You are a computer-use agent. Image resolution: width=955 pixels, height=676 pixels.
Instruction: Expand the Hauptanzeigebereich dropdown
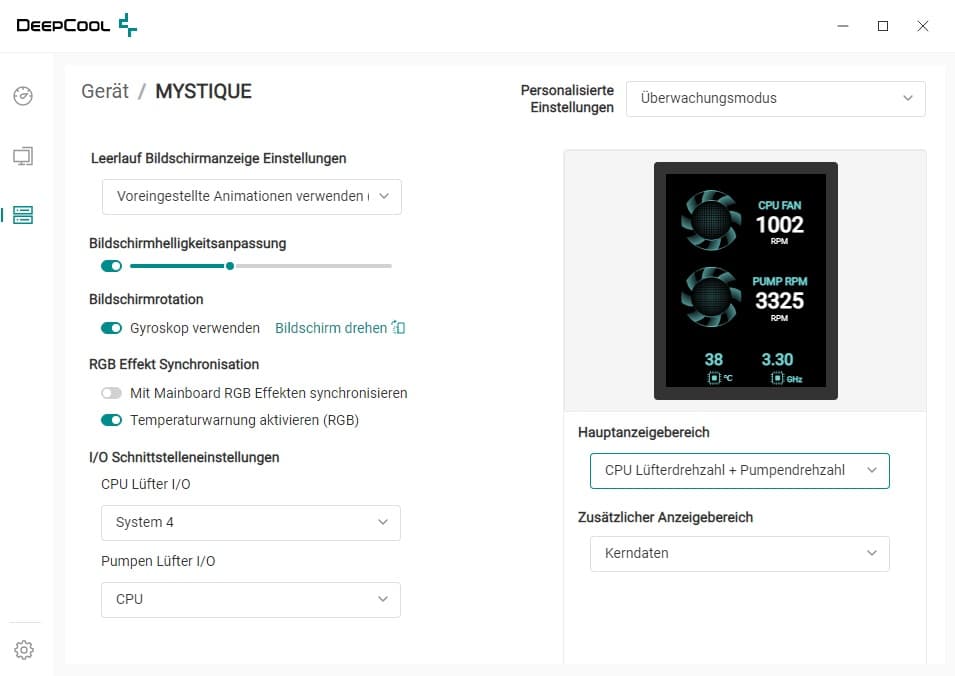(739, 470)
